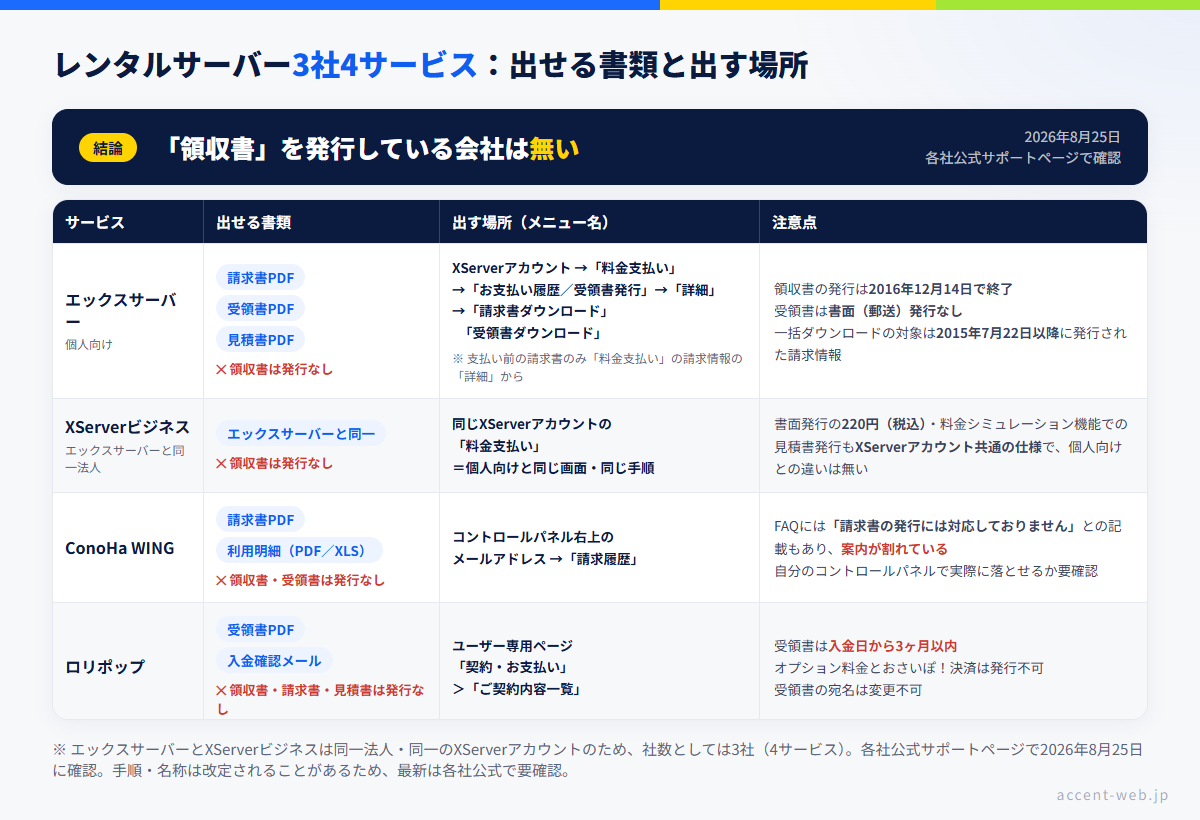Click the ※ 支払い前の請求書のみ footnote in the place cell
1200x820 pixels.
point(597,367)
